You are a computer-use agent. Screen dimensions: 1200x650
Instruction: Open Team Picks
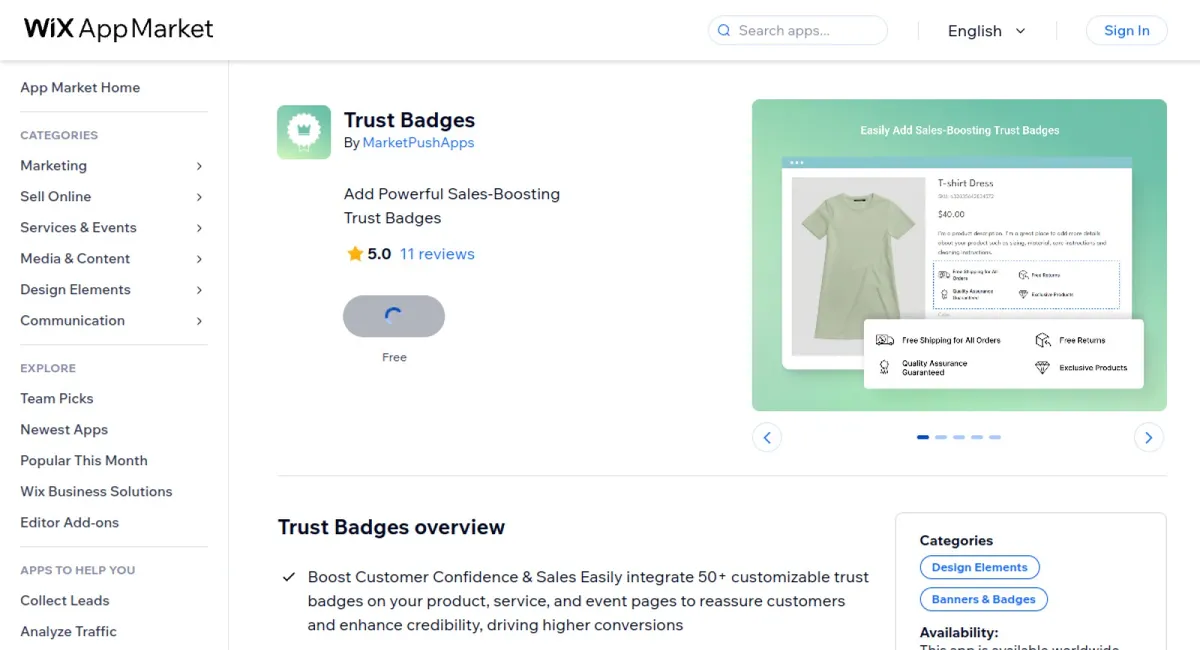pyautogui.click(x=56, y=398)
